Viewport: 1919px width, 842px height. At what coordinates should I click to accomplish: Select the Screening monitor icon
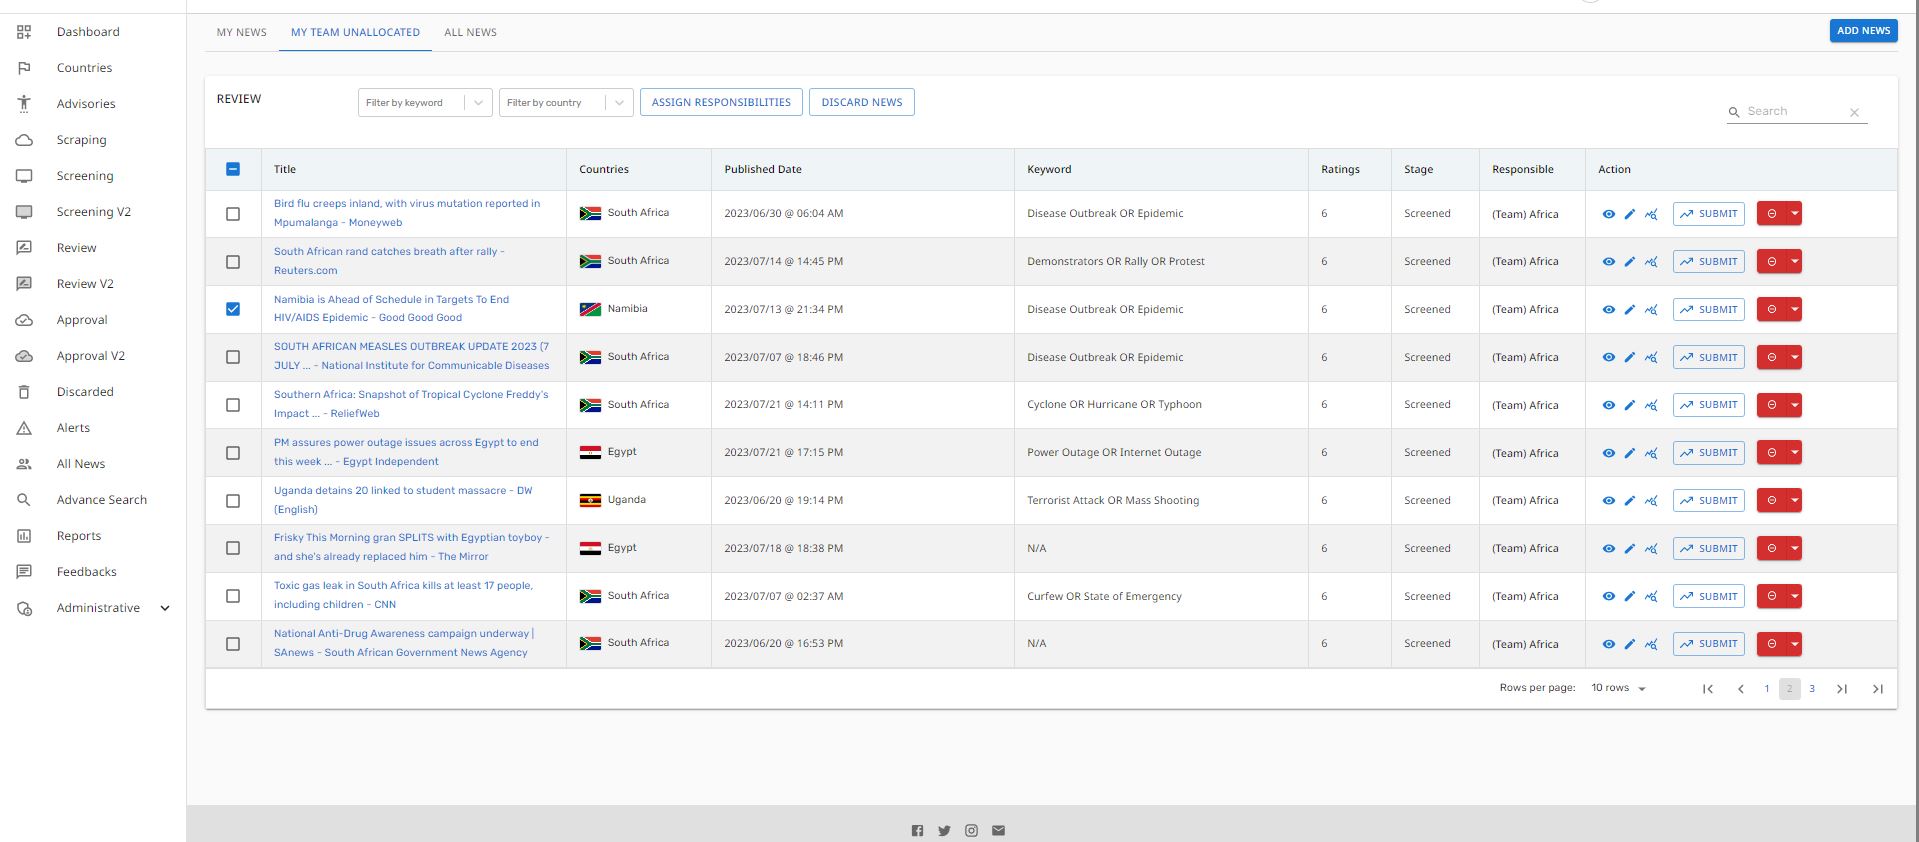[24, 176]
